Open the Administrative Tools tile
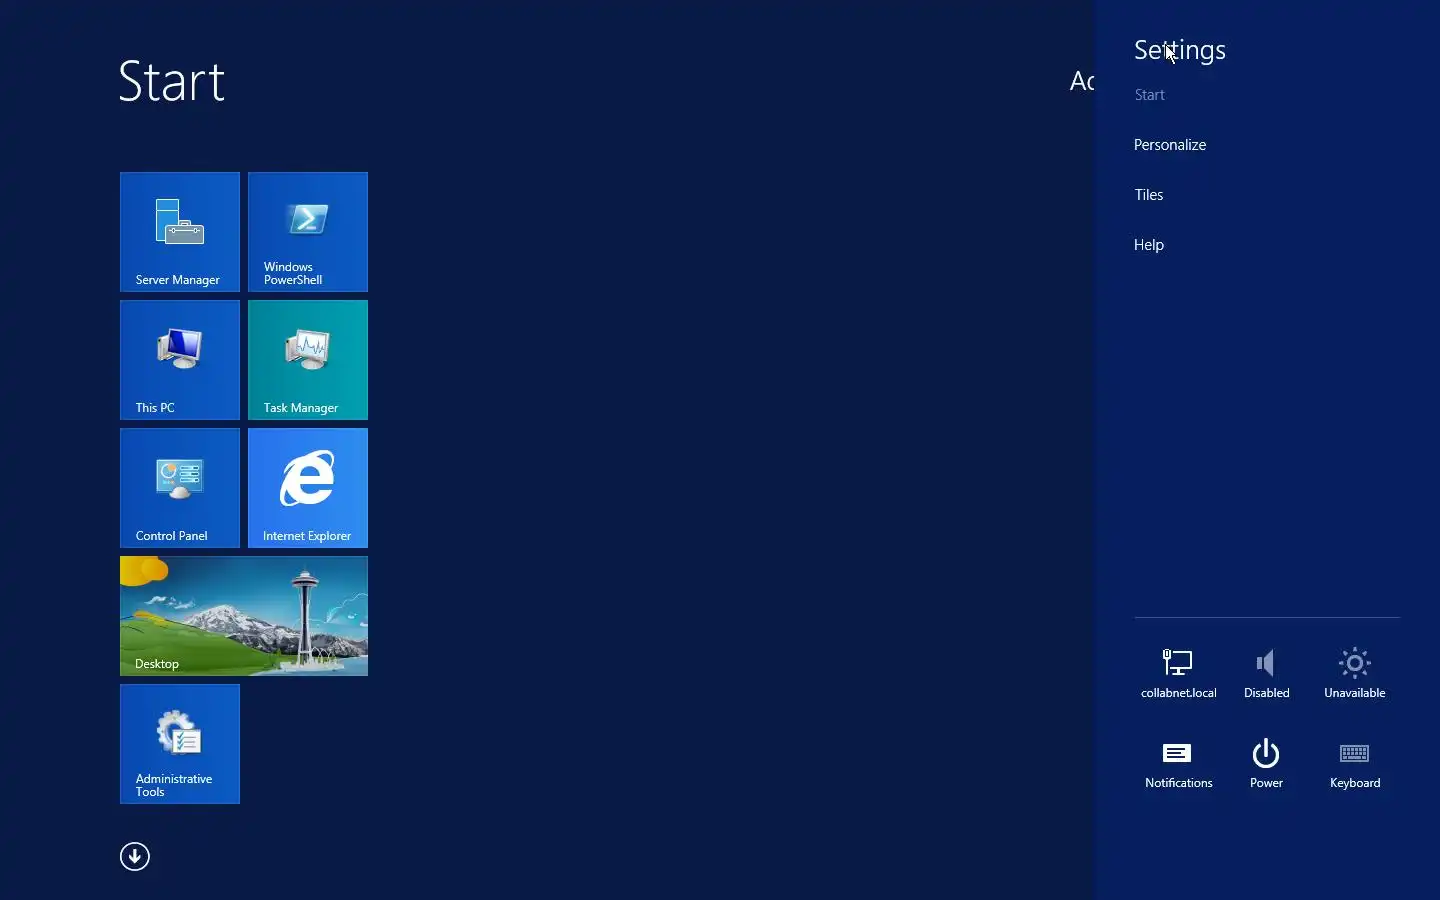 coord(180,744)
